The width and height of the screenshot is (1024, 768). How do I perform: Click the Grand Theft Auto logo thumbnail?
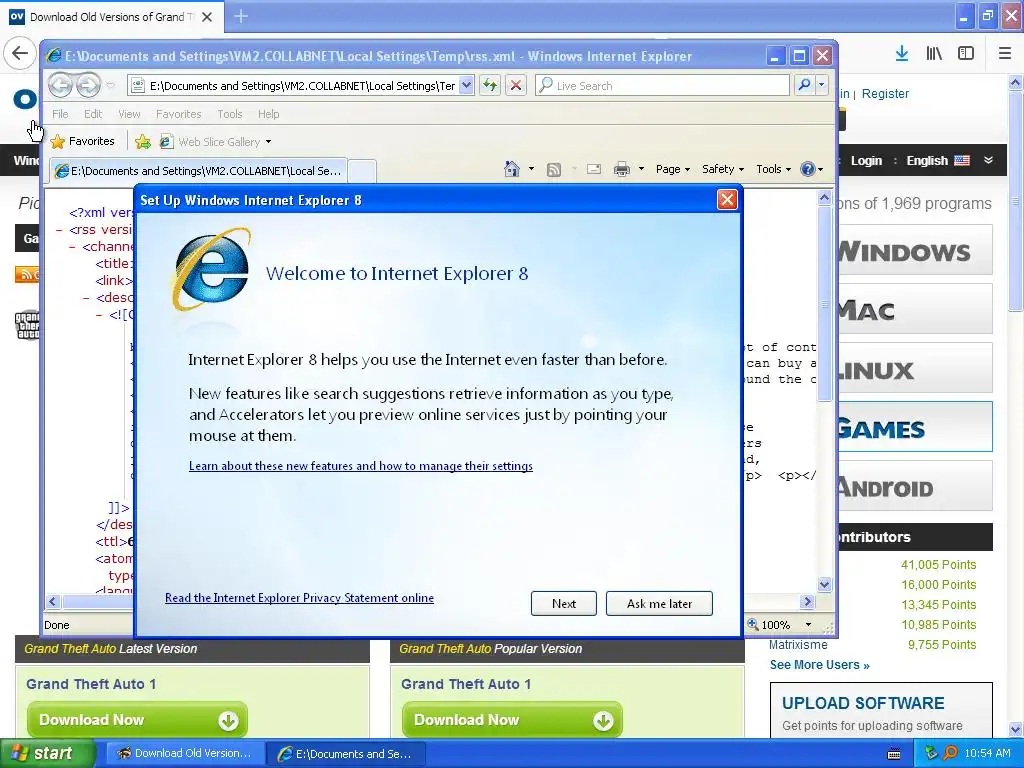pyautogui.click(x=27, y=325)
